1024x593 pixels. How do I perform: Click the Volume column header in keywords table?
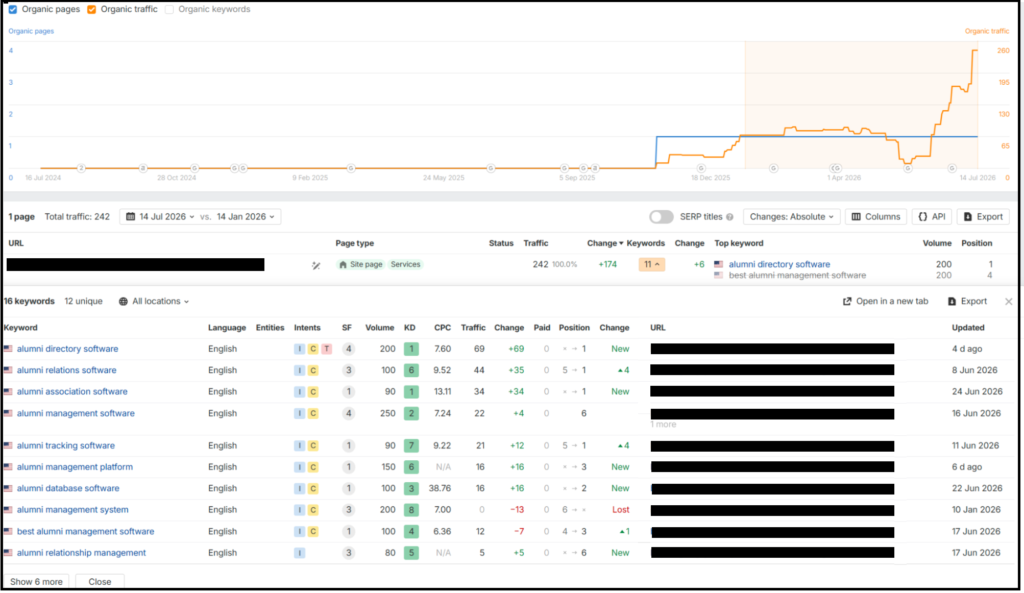pos(379,328)
